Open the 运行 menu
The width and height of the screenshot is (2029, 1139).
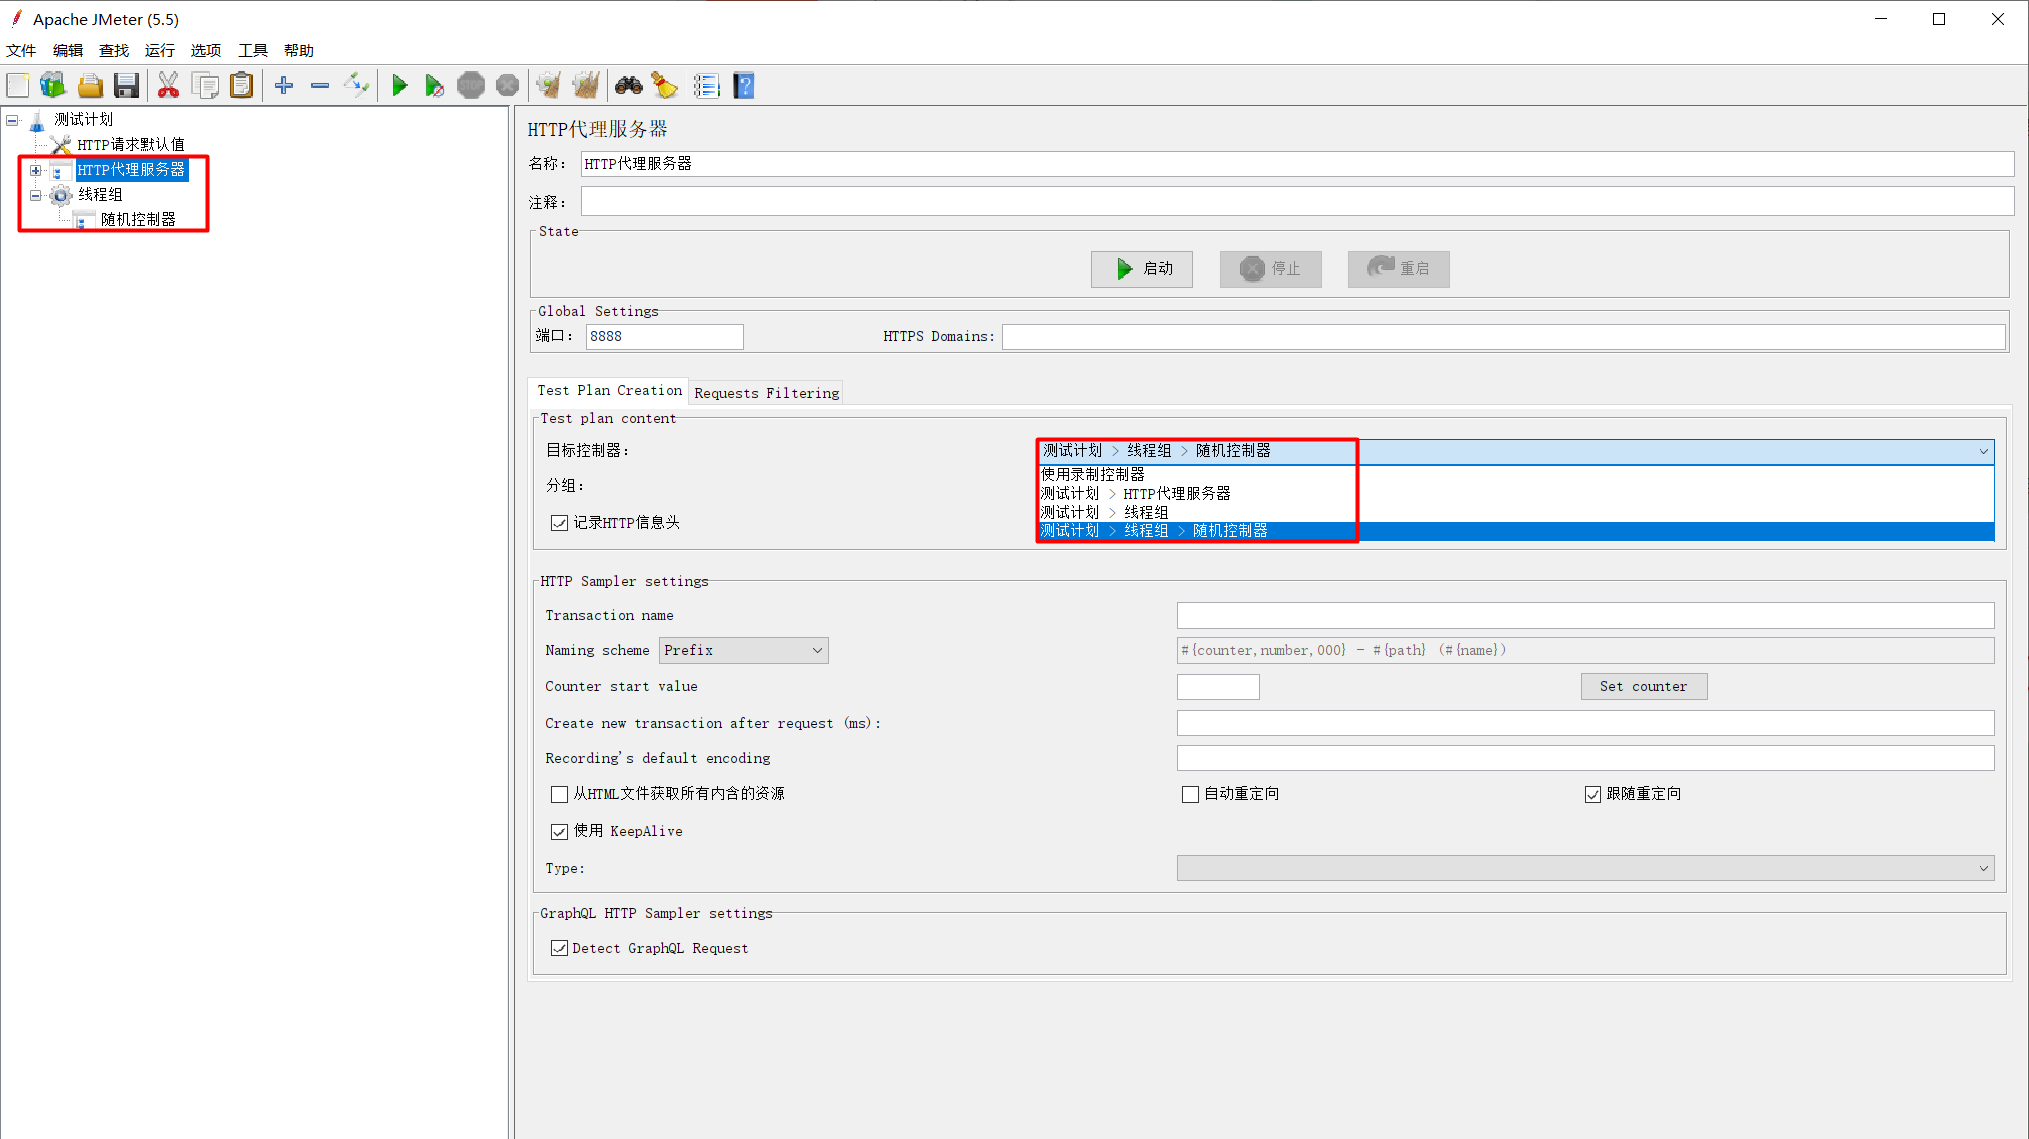[160, 50]
